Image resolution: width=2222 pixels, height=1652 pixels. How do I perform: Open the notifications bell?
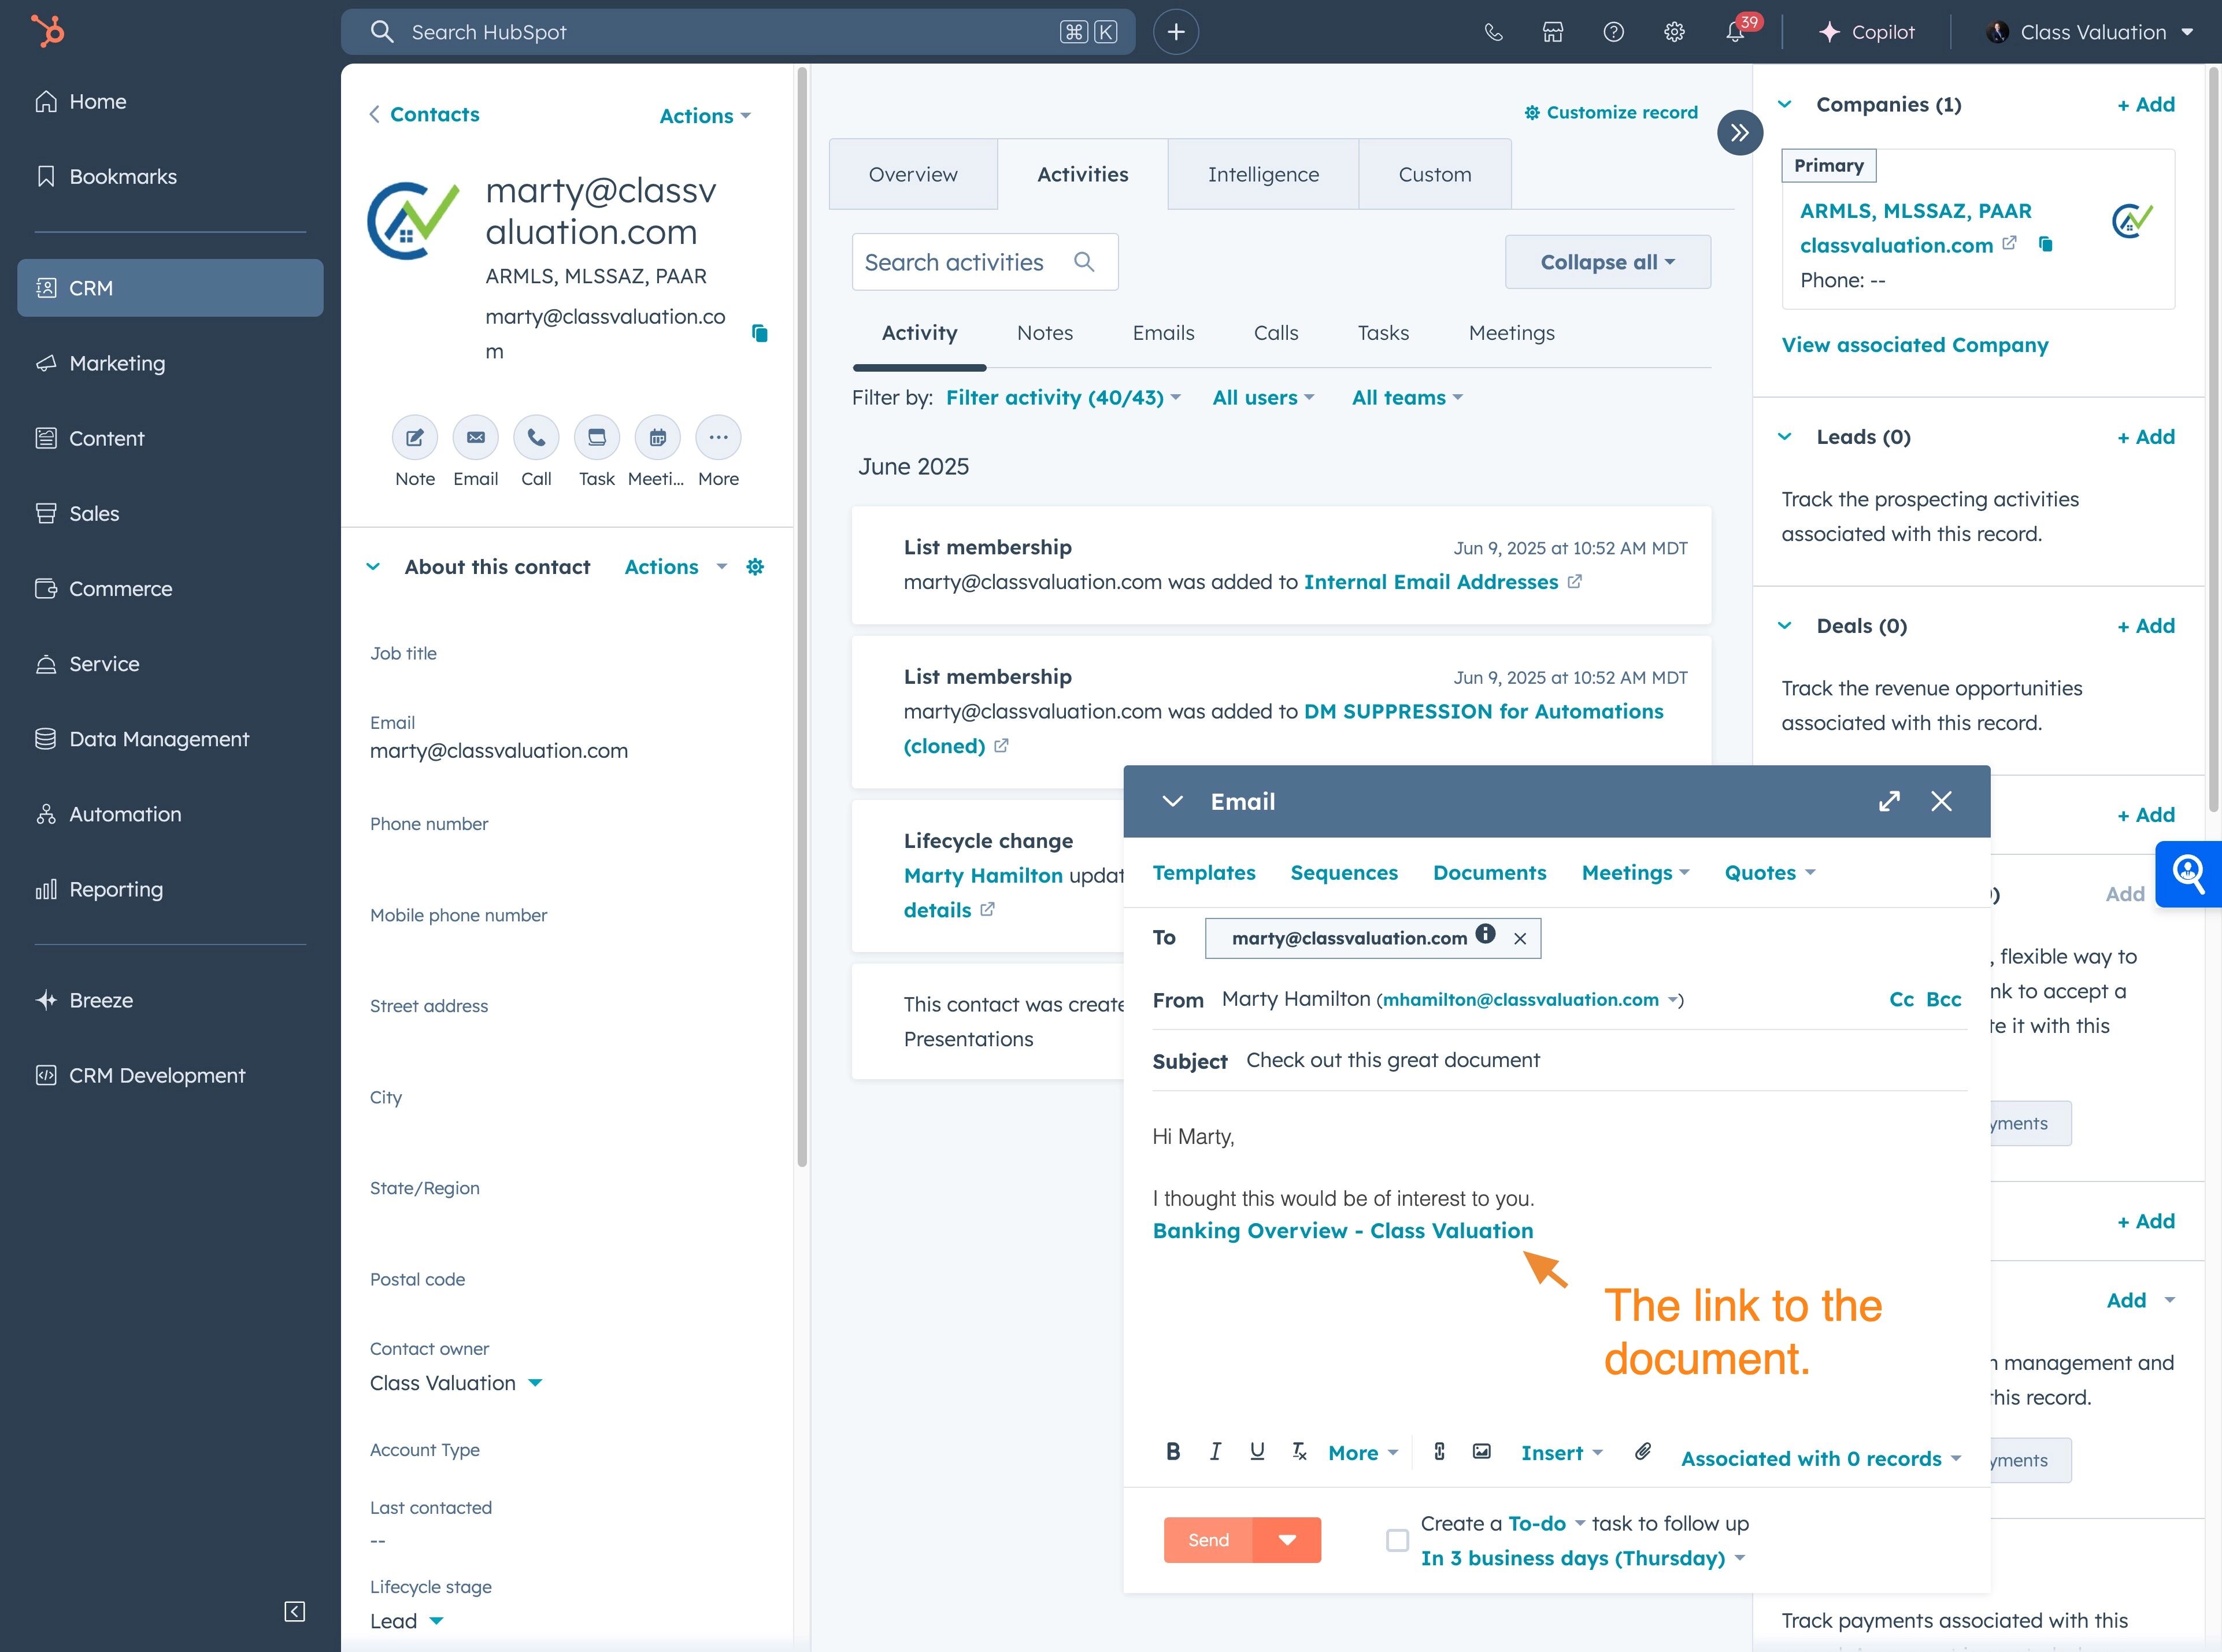coord(1735,32)
